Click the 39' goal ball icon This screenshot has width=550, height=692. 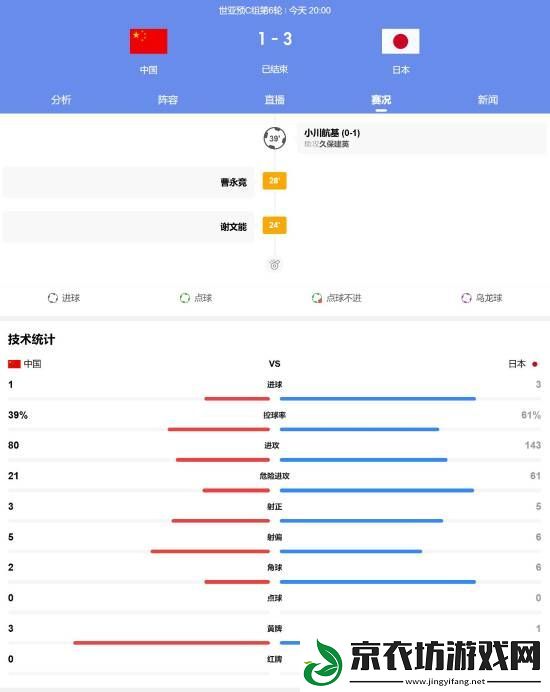(275, 138)
